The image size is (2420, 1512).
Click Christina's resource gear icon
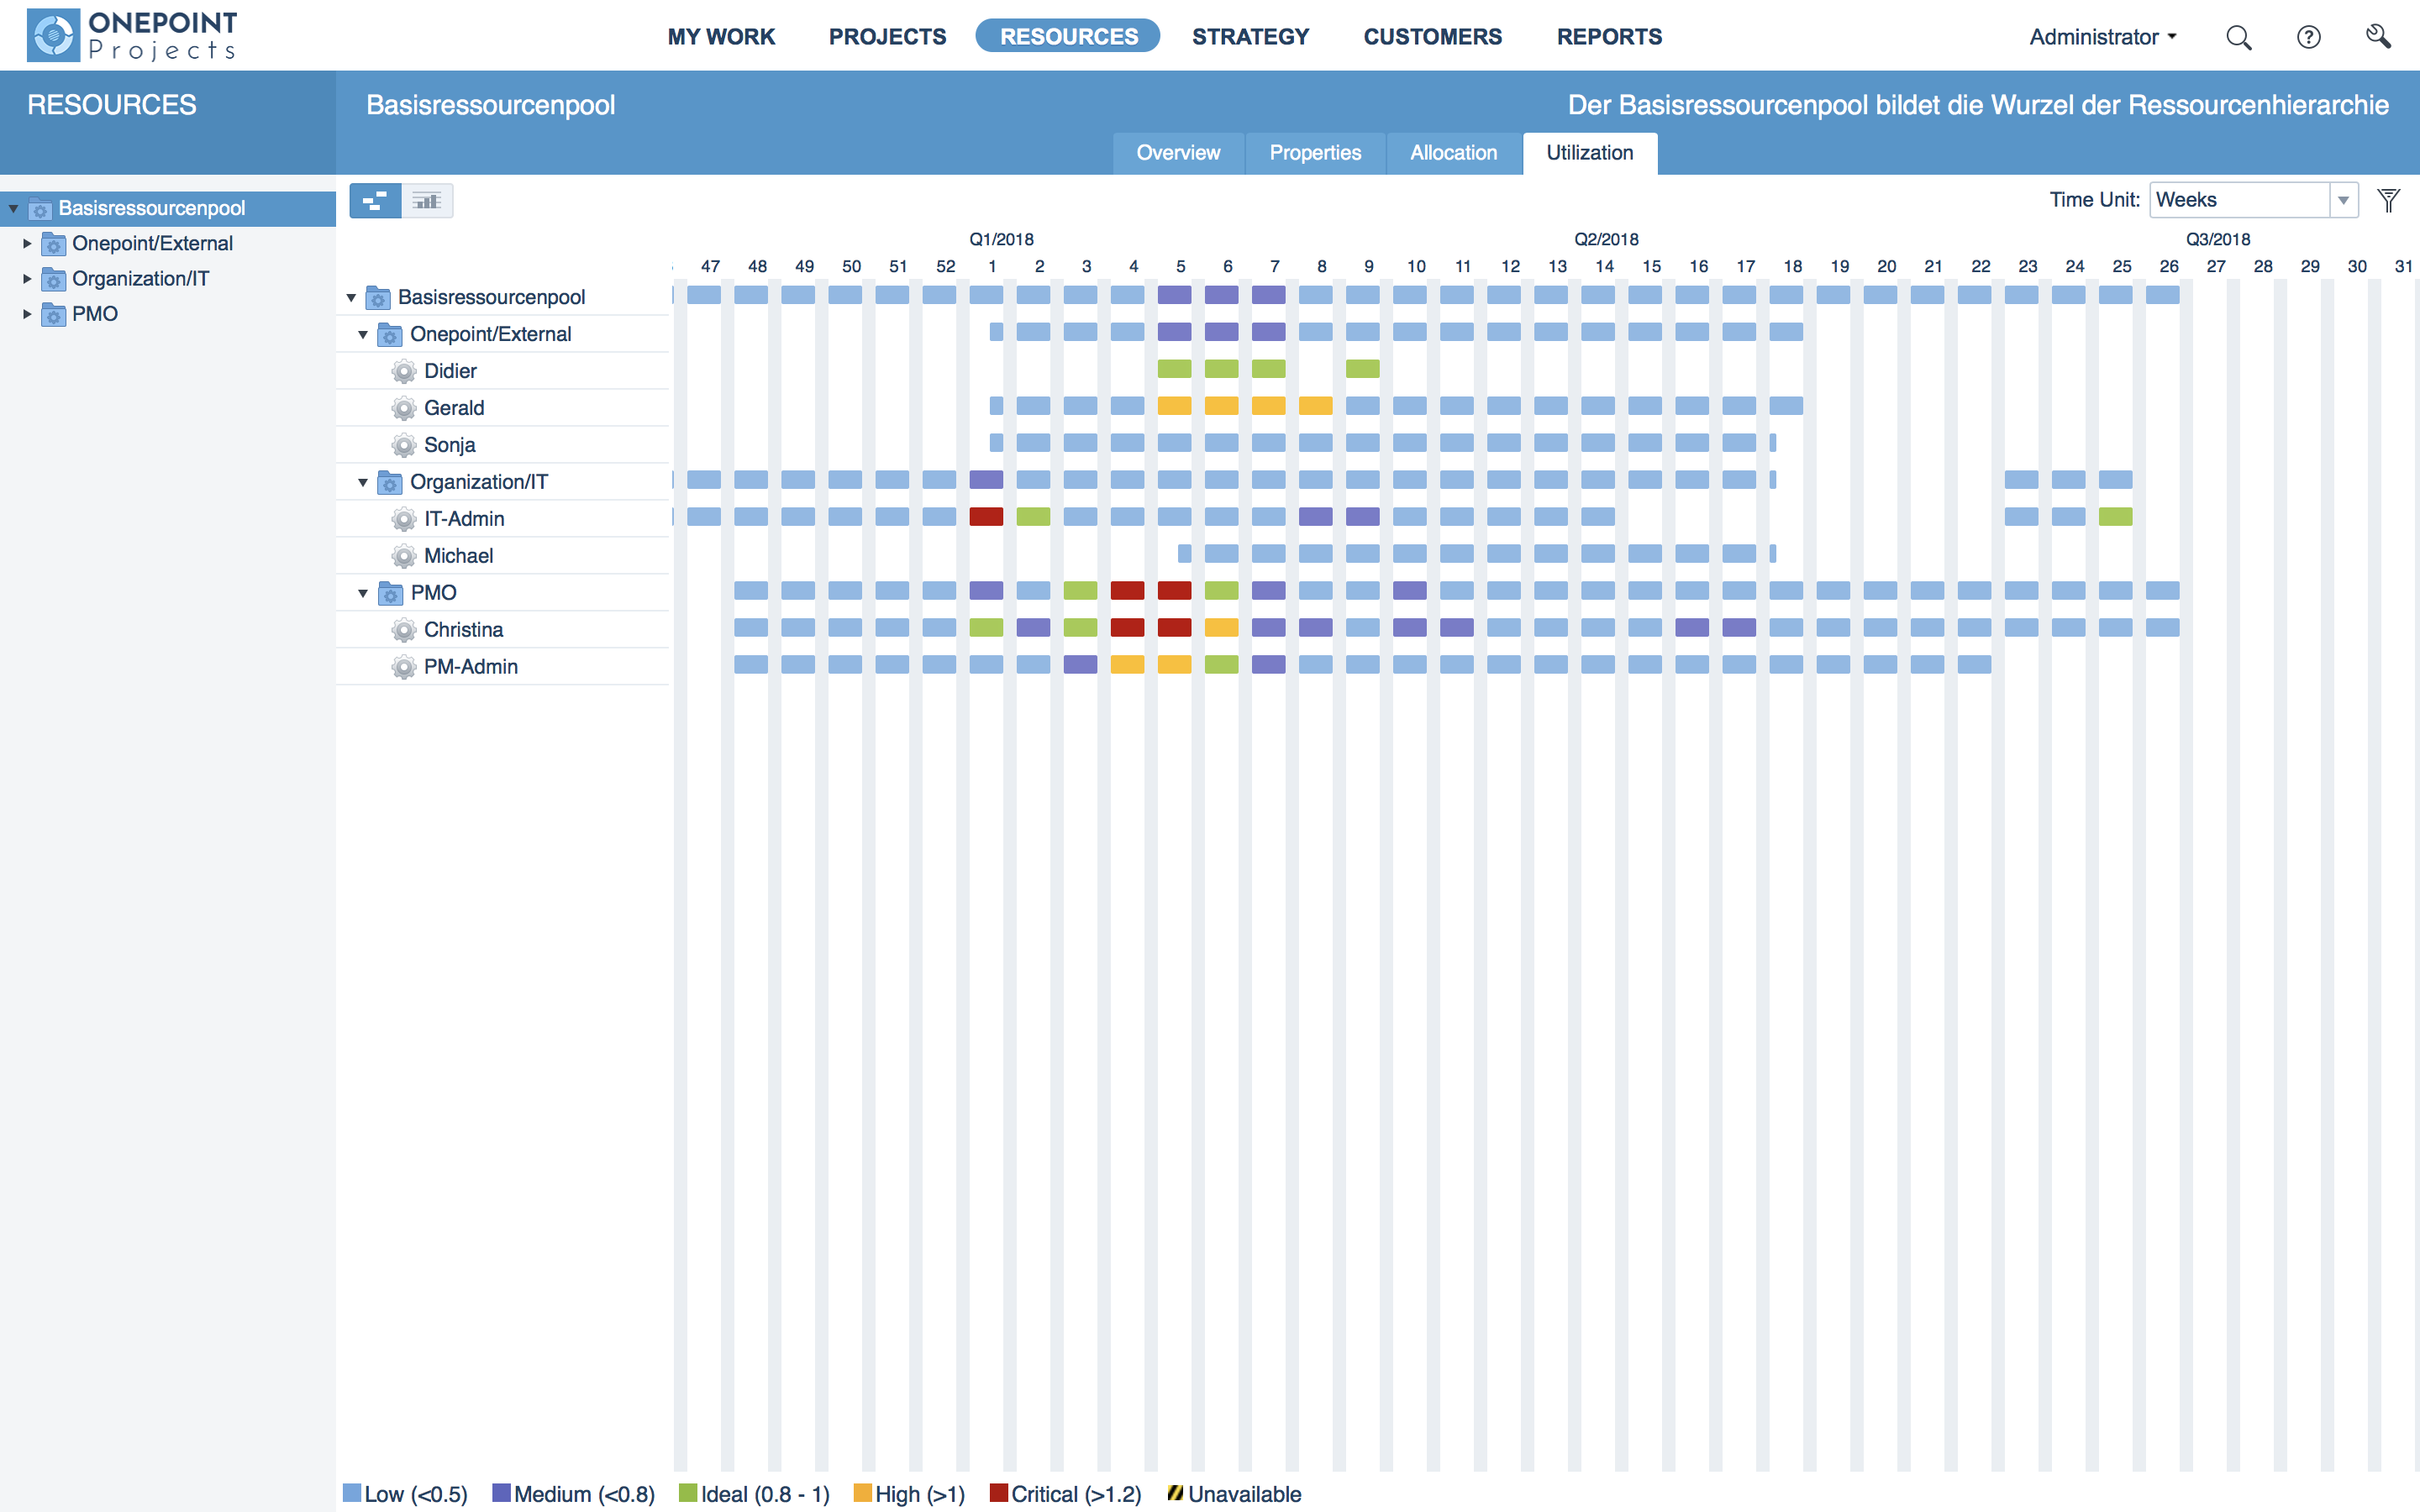click(404, 630)
